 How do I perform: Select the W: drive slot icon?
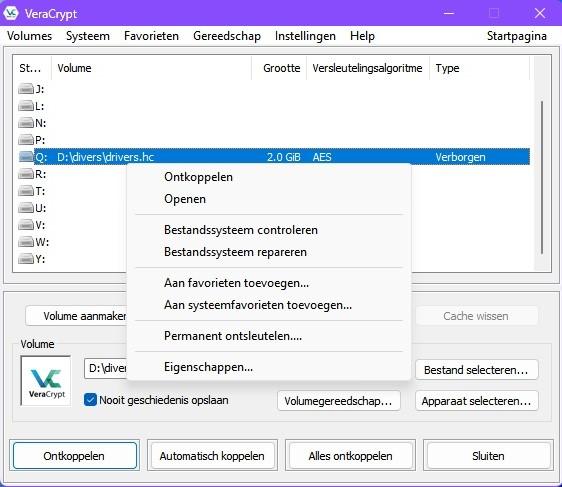point(26,242)
